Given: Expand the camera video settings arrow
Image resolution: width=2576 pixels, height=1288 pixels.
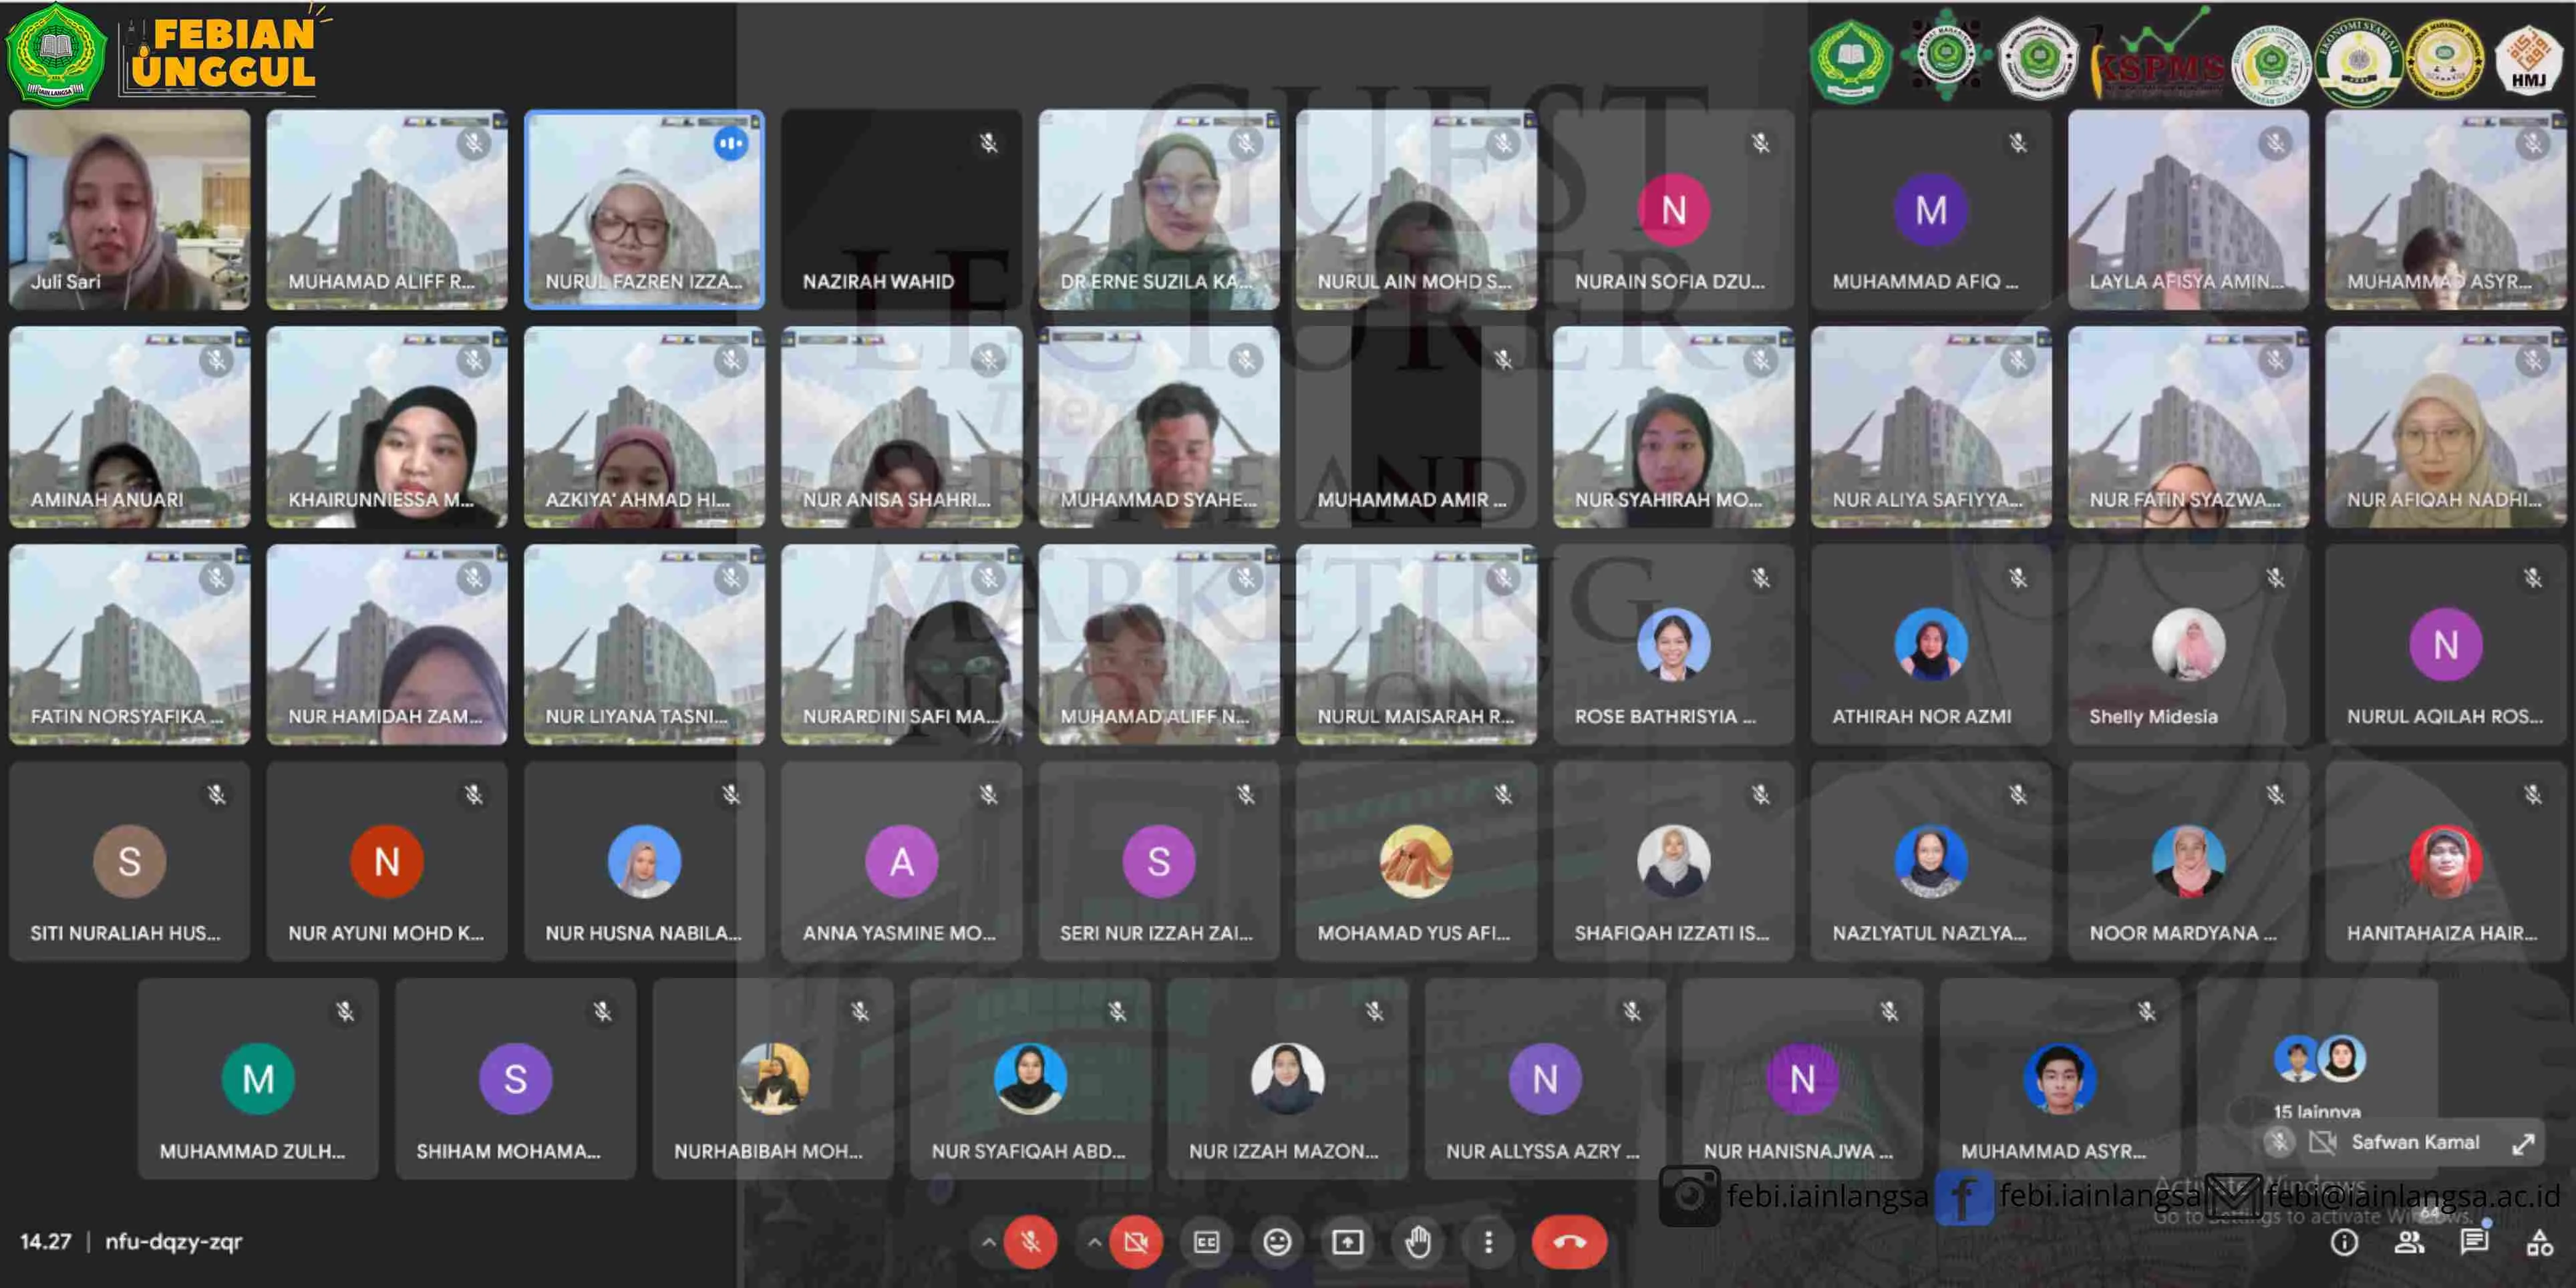Looking at the screenshot, I should tap(1094, 1242).
